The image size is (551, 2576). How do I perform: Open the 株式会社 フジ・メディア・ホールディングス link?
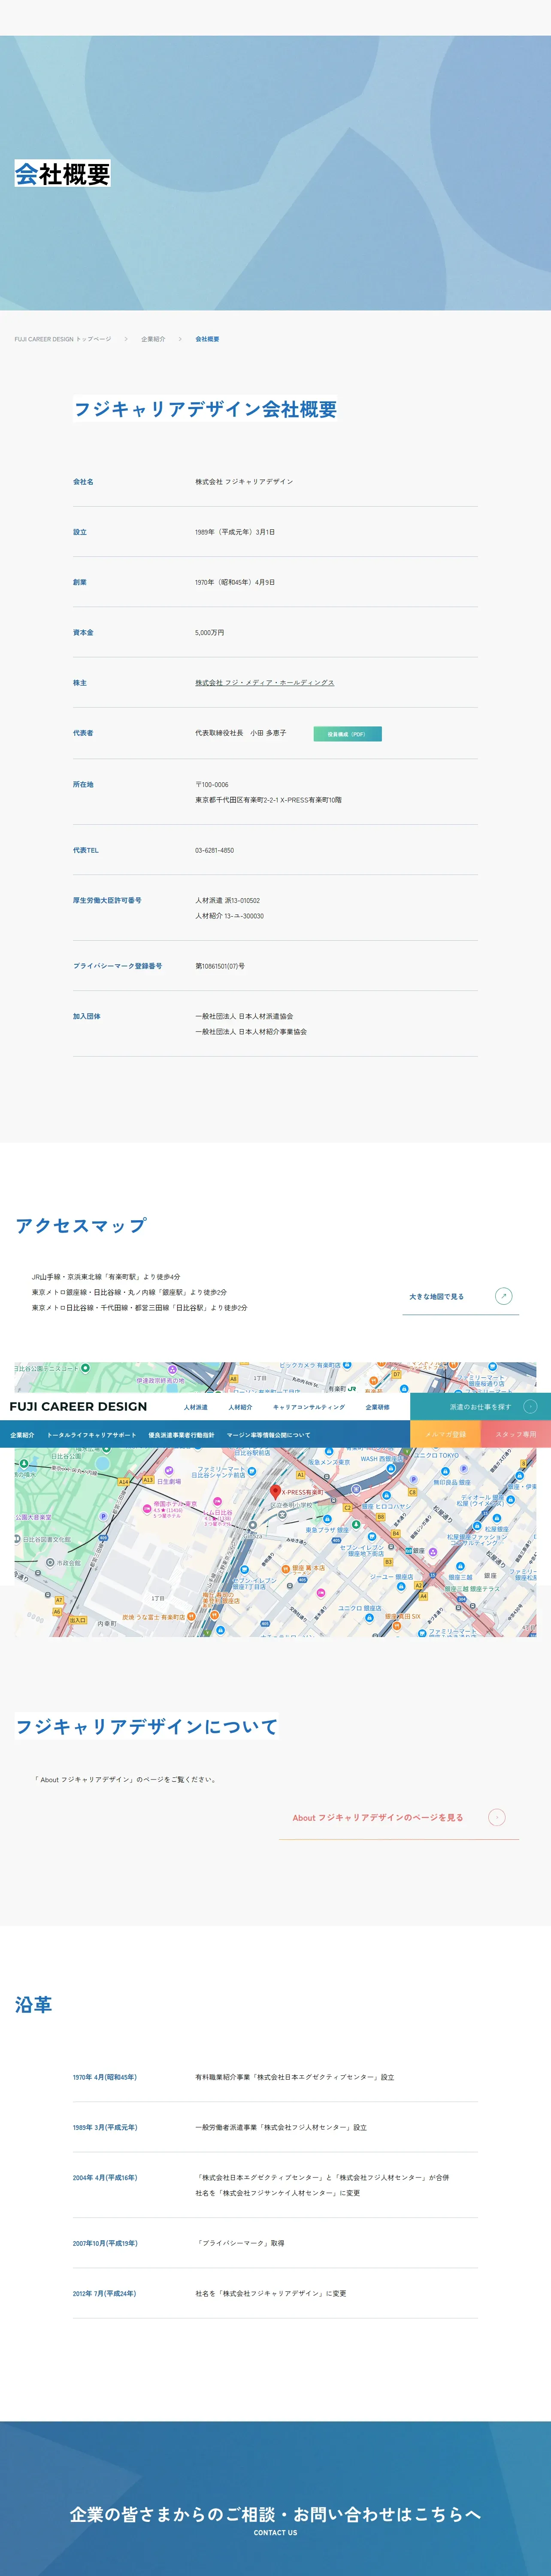coord(265,683)
